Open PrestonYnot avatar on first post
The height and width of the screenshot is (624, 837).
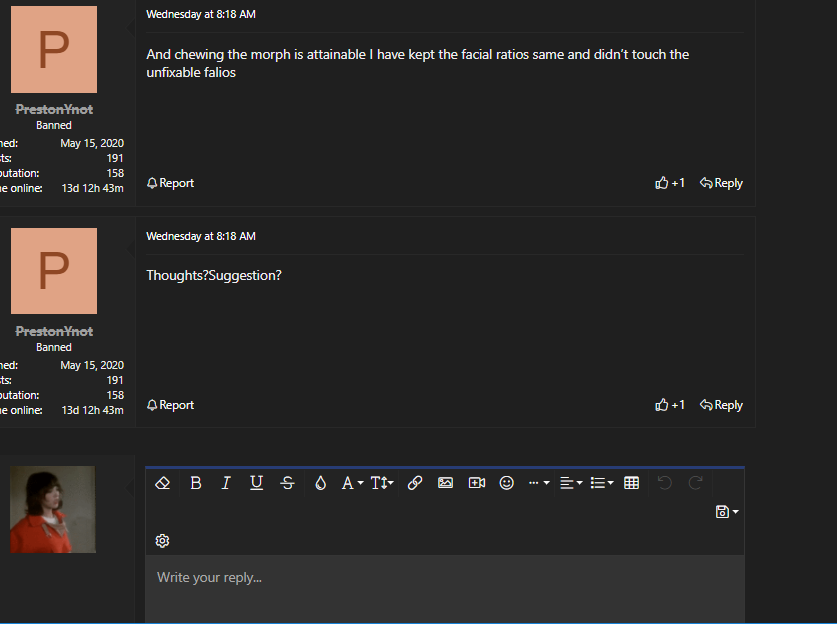[x=54, y=50]
